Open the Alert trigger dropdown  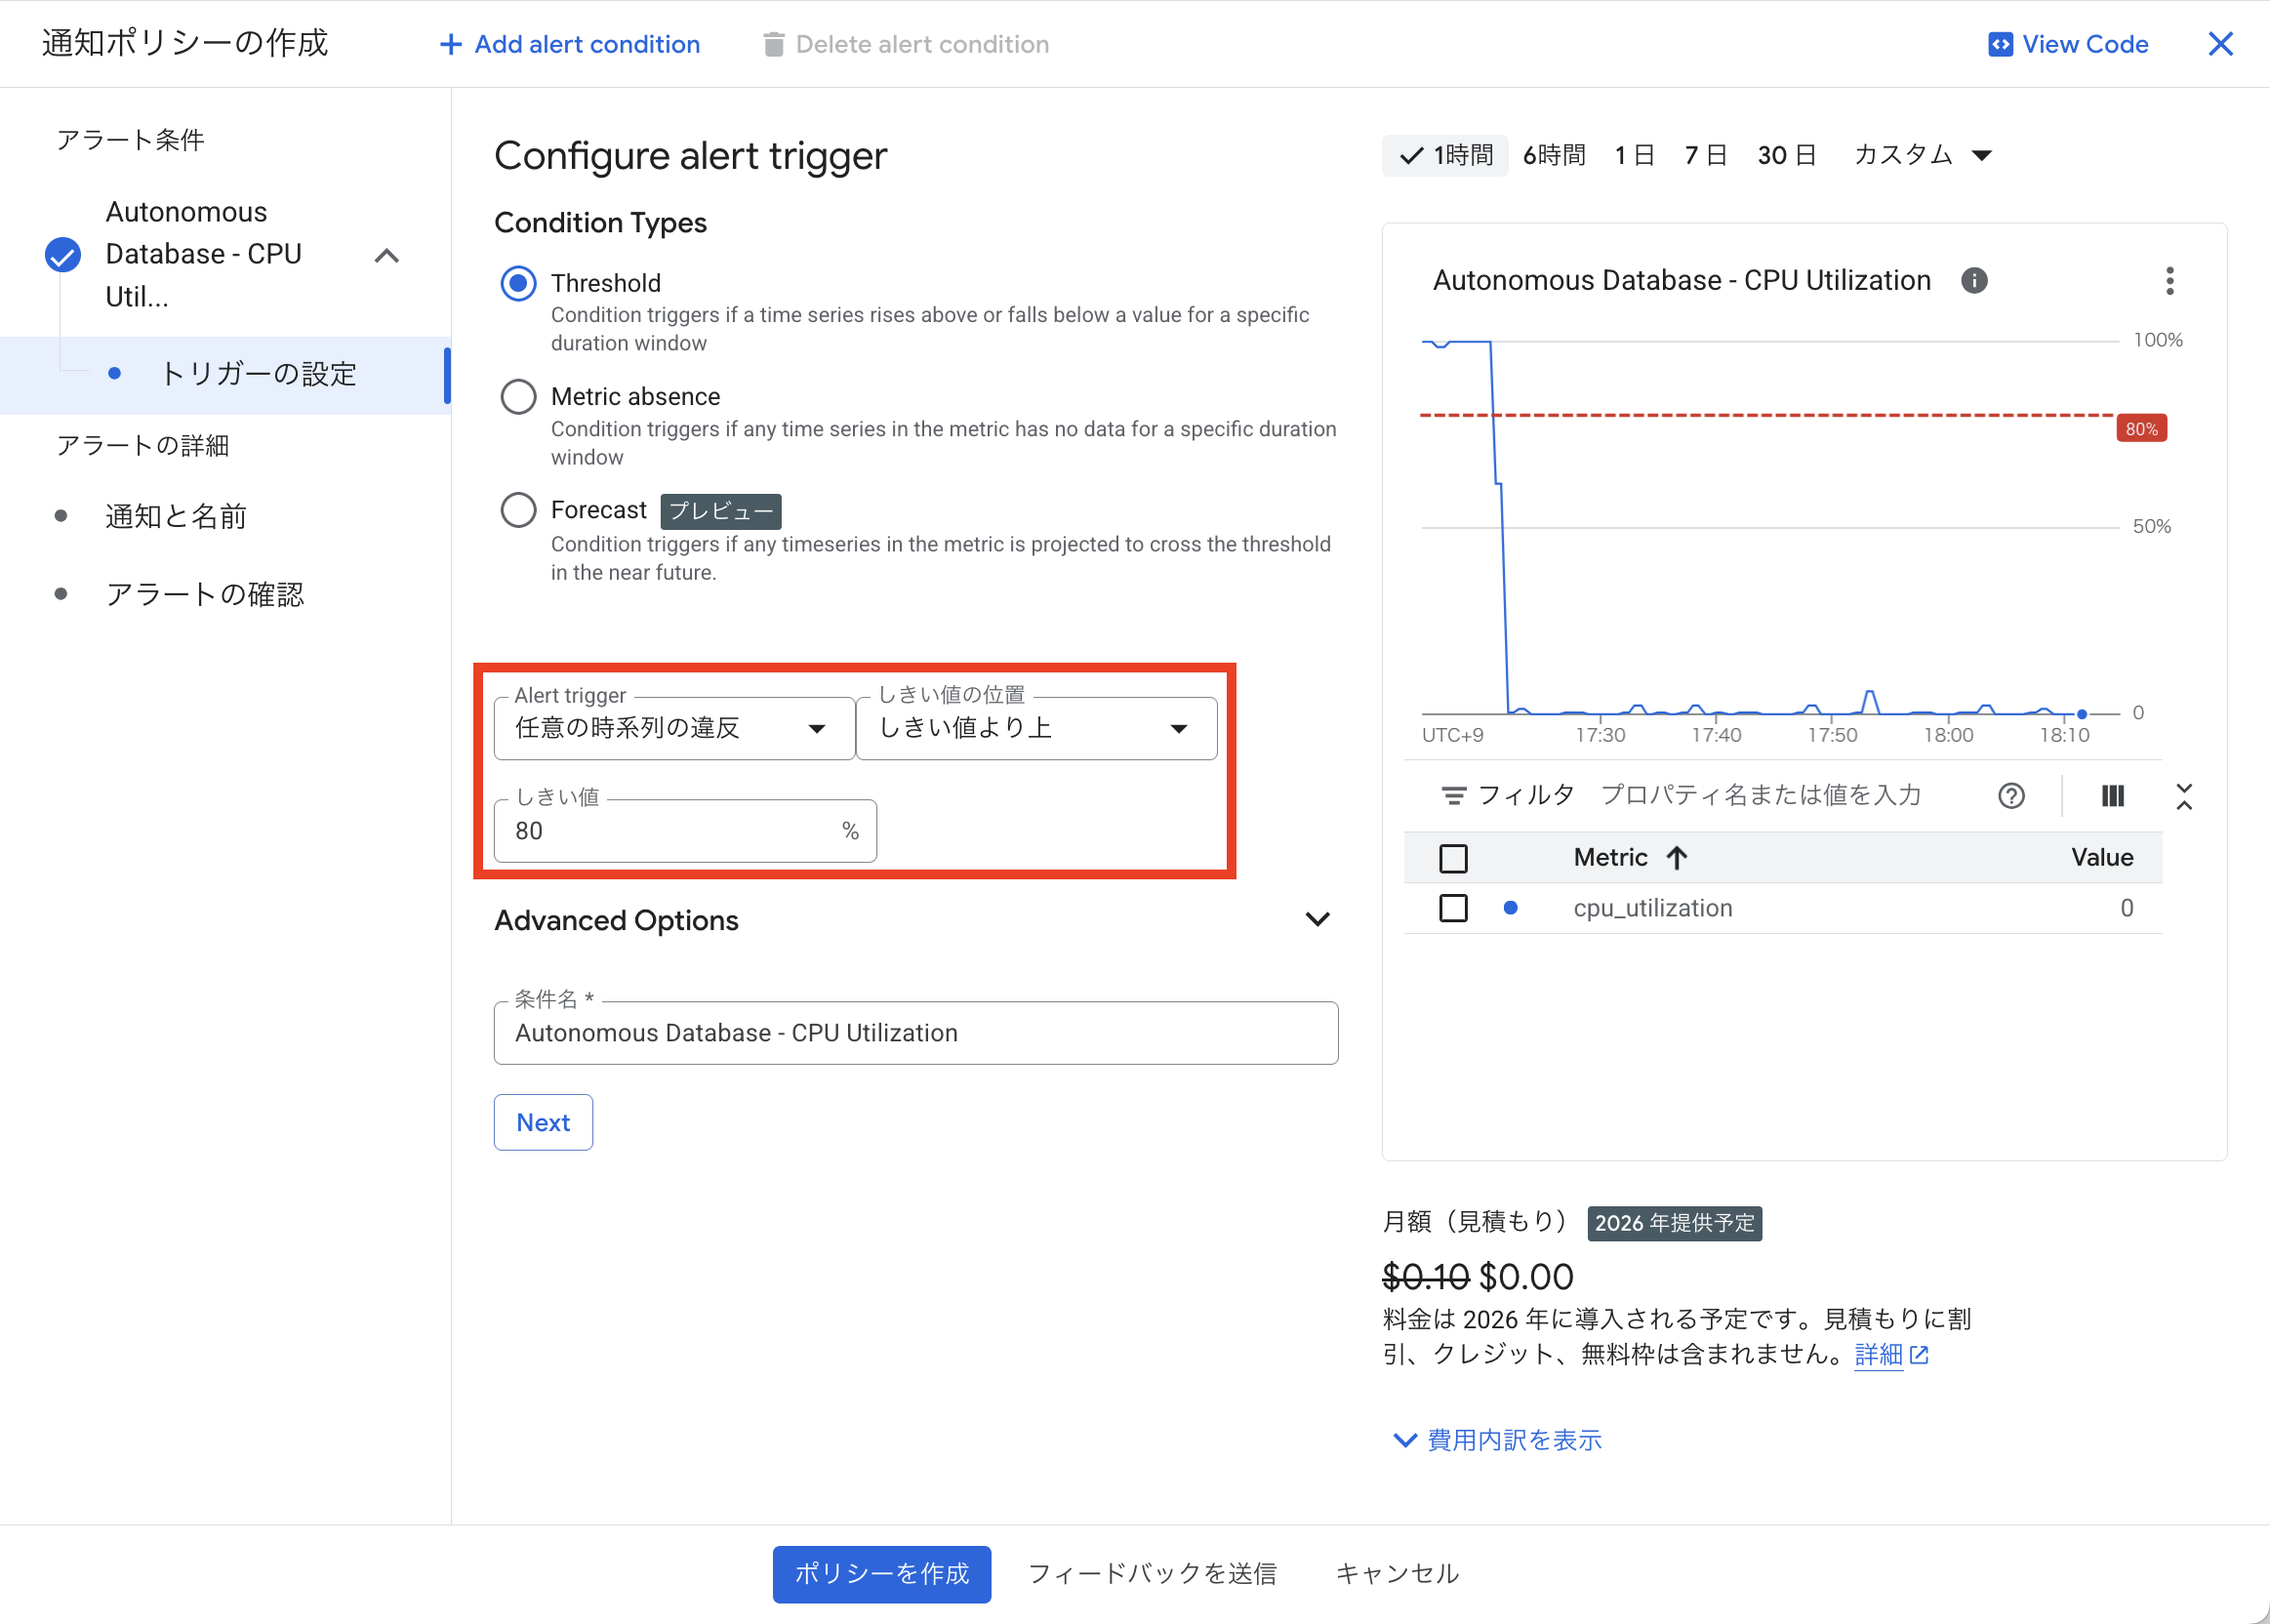[818, 728]
